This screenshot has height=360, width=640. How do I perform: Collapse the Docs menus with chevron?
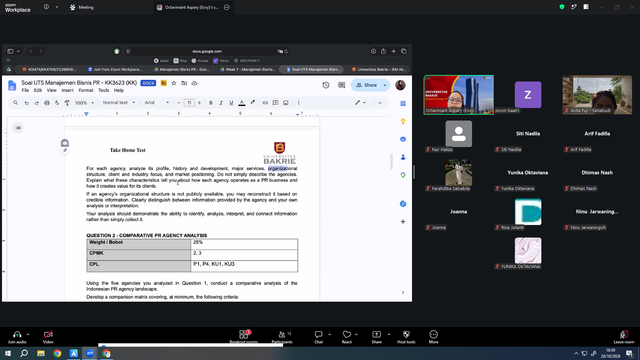380,103
